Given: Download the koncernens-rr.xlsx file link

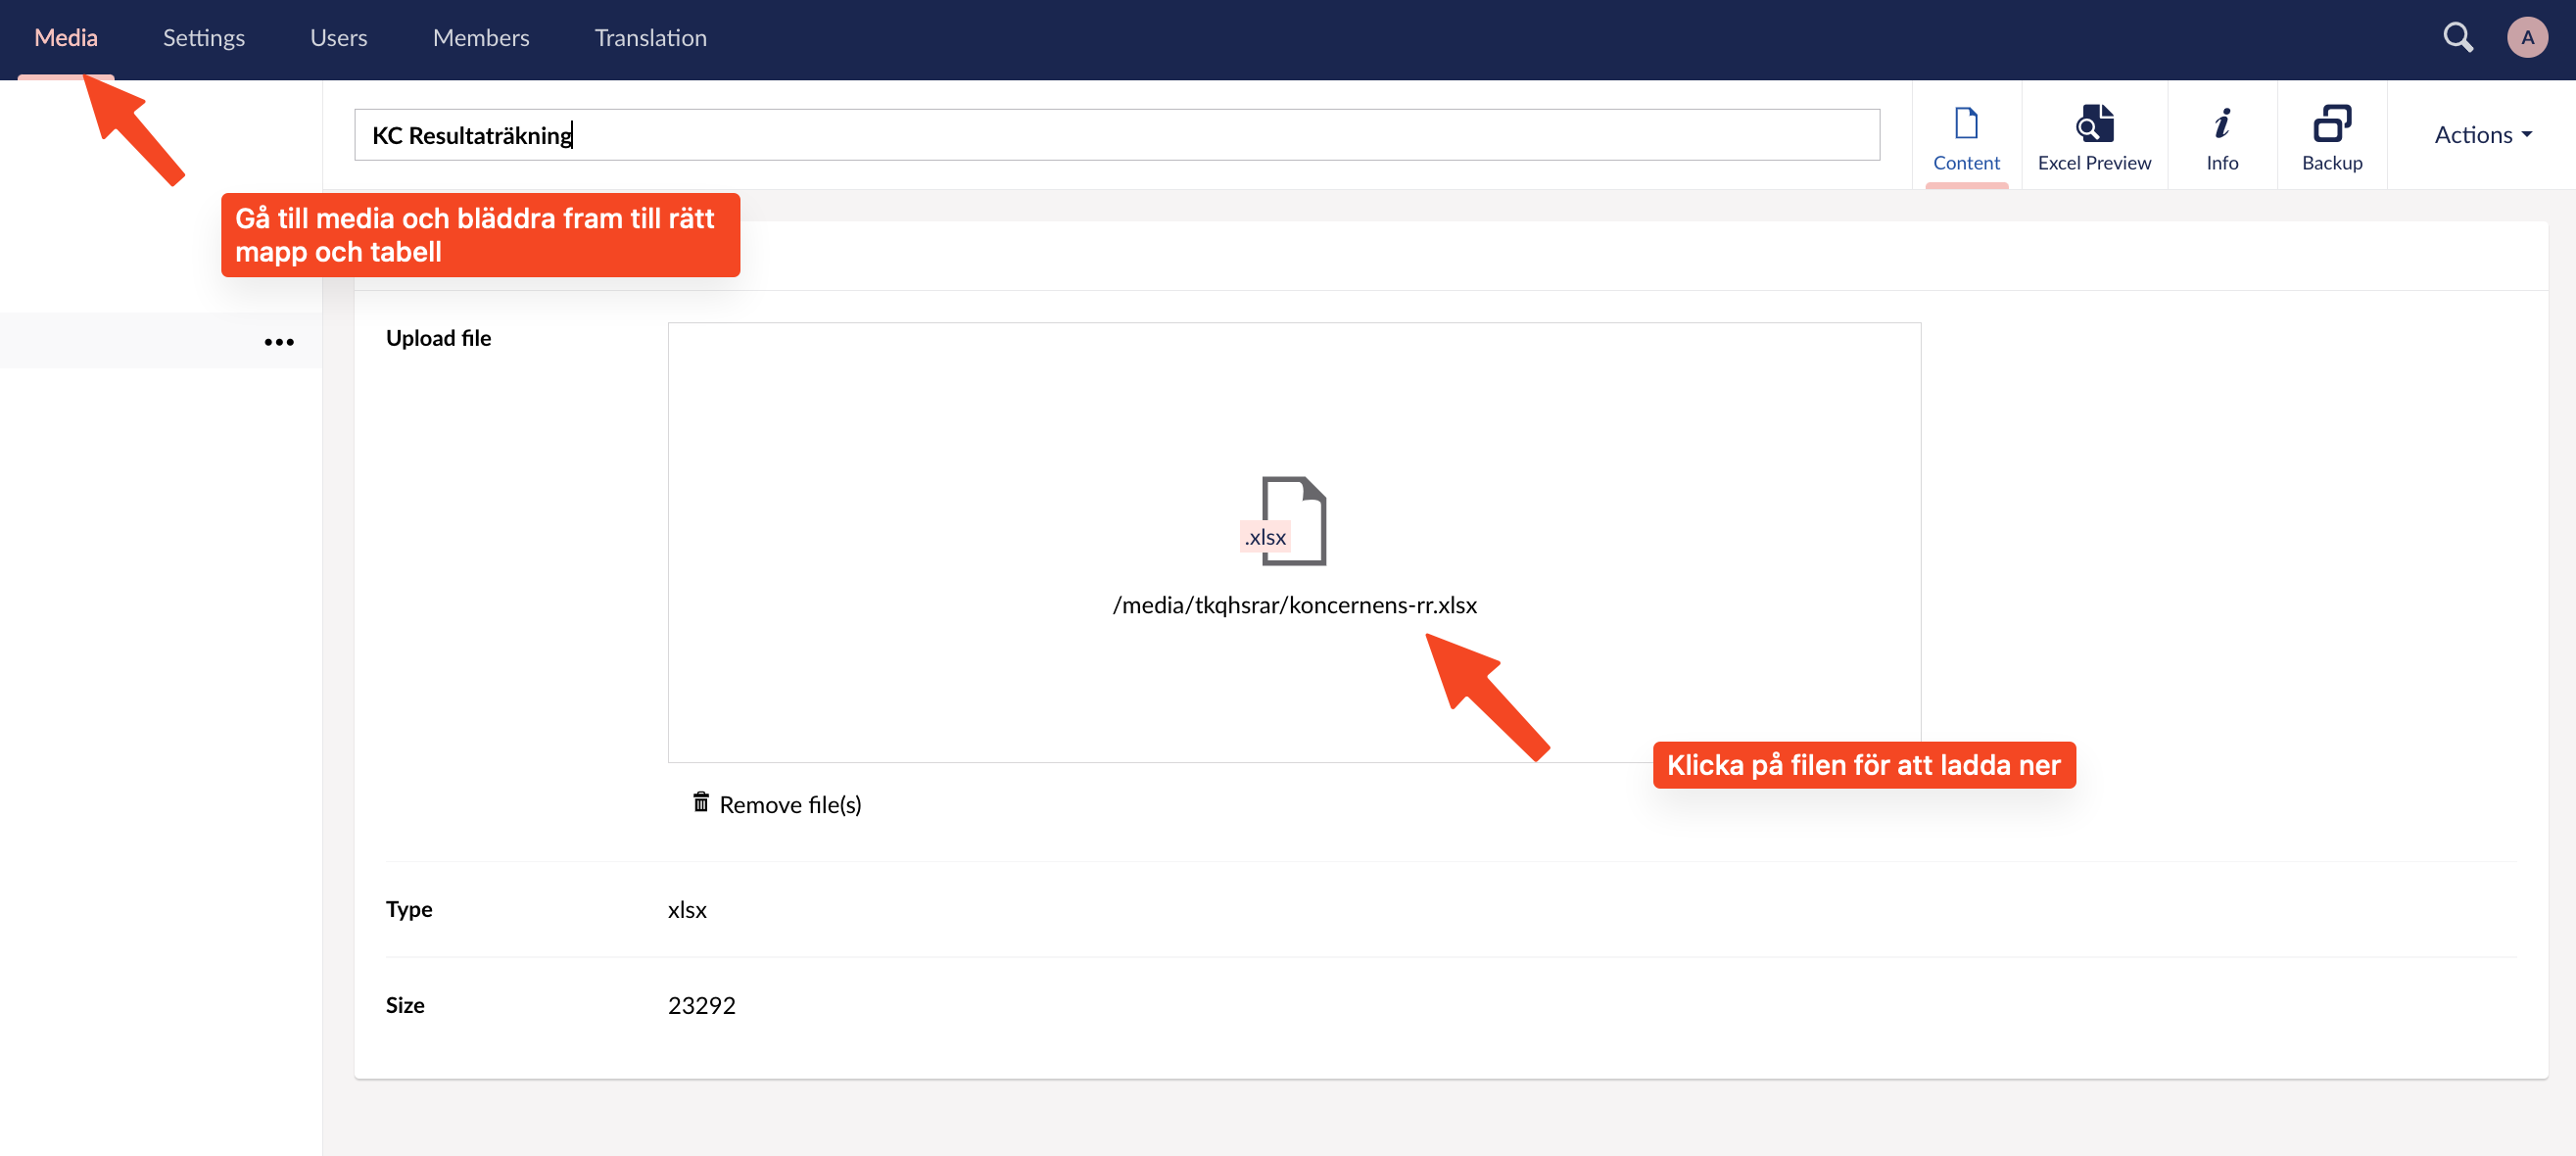Looking at the screenshot, I should point(1293,605).
